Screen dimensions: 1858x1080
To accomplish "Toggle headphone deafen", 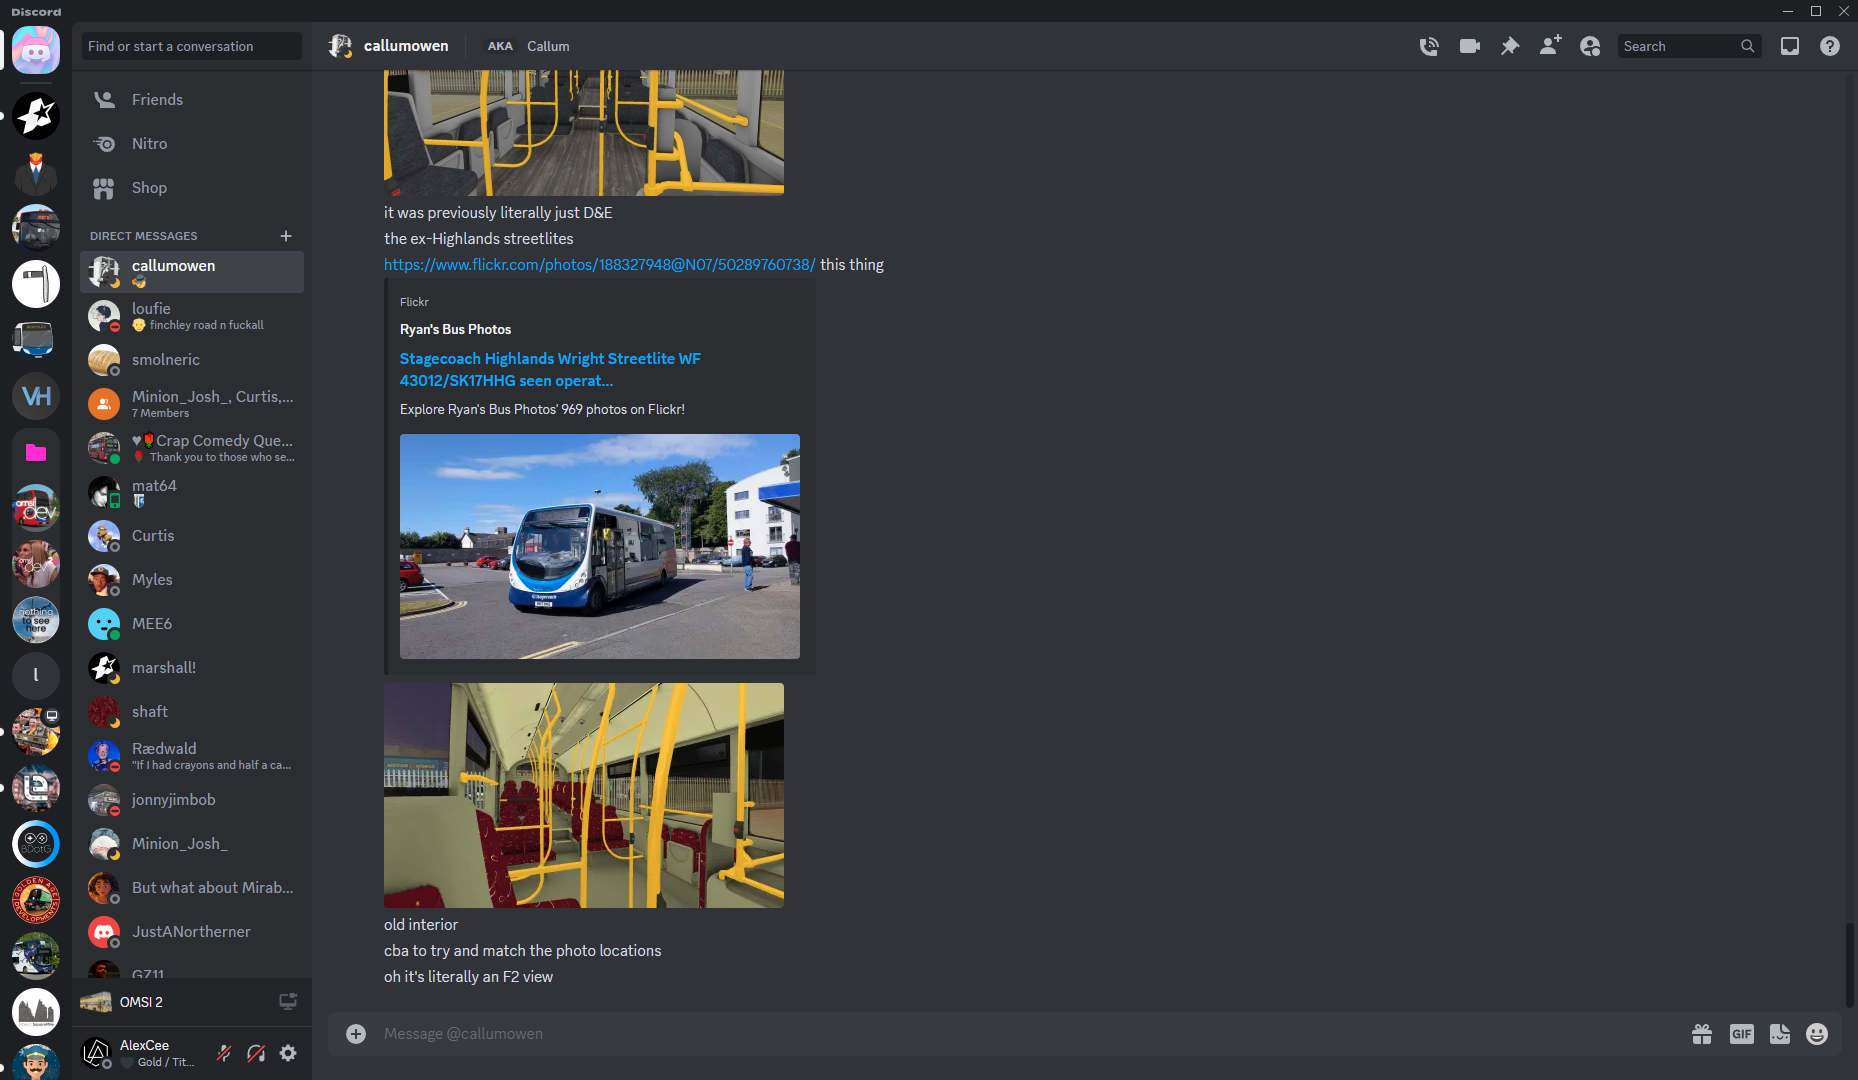I will tap(256, 1053).
